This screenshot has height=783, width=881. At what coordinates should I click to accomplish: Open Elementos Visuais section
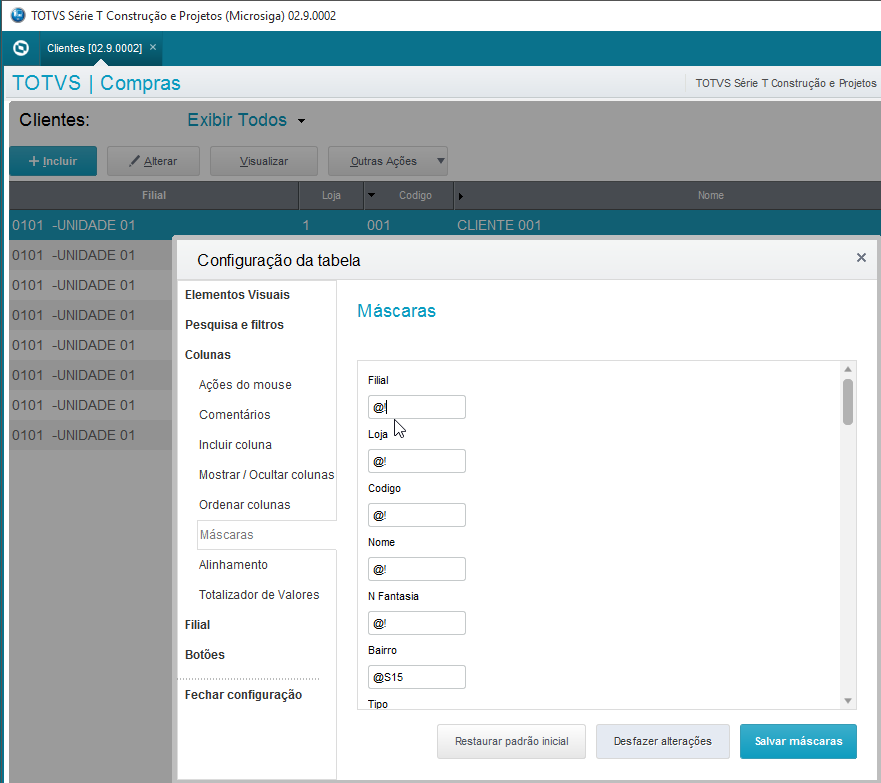pyautogui.click(x=237, y=295)
